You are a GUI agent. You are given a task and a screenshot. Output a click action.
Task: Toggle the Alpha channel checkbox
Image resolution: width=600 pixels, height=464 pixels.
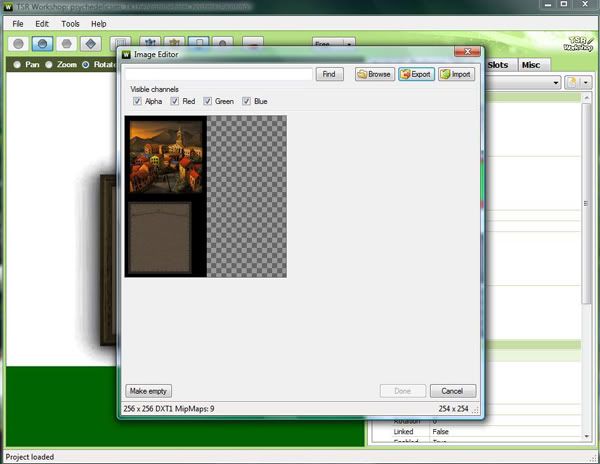point(137,101)
